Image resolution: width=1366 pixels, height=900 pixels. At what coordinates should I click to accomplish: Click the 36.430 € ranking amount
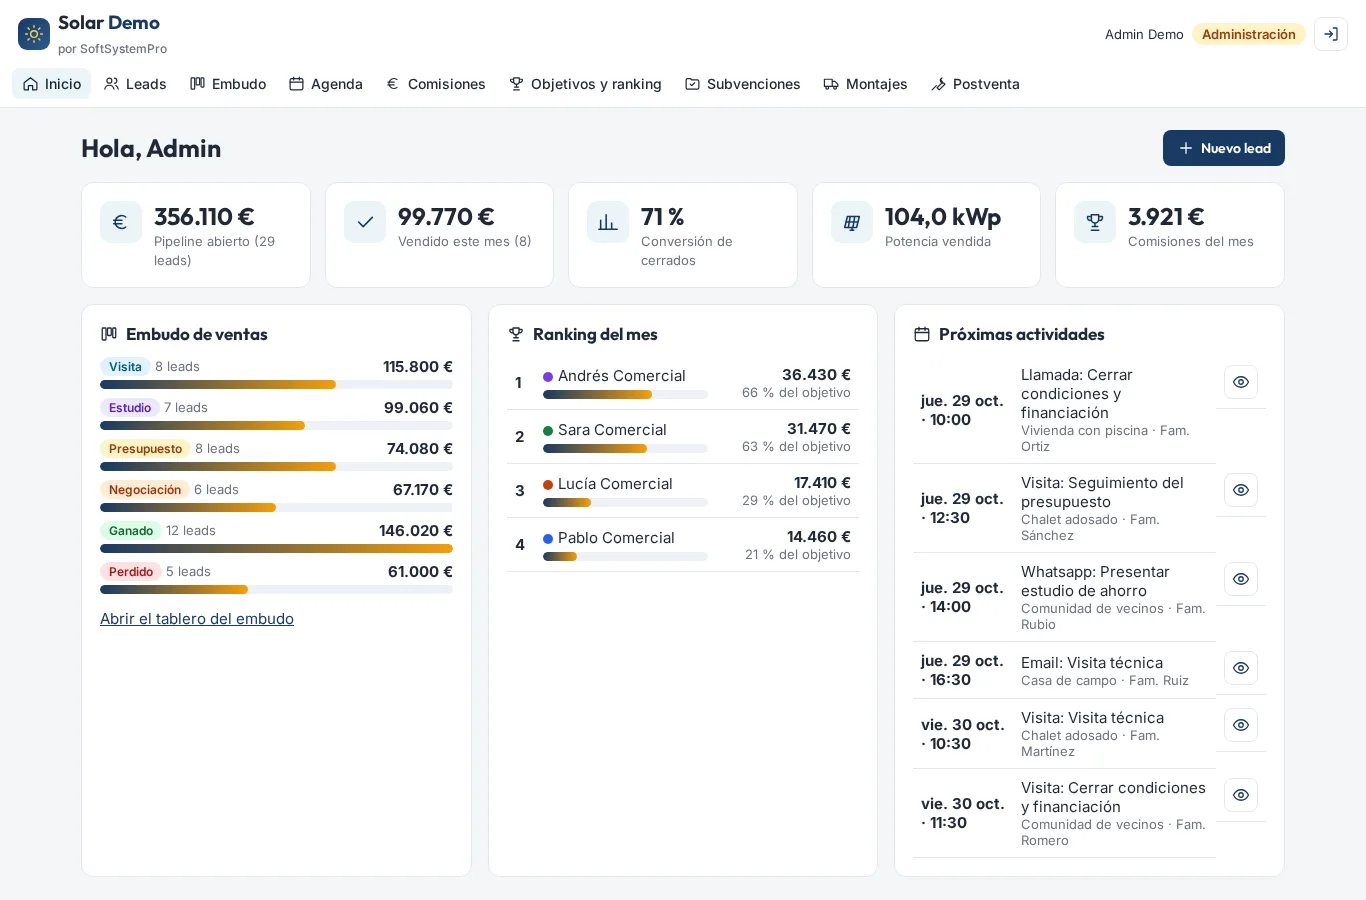point(816,375)
